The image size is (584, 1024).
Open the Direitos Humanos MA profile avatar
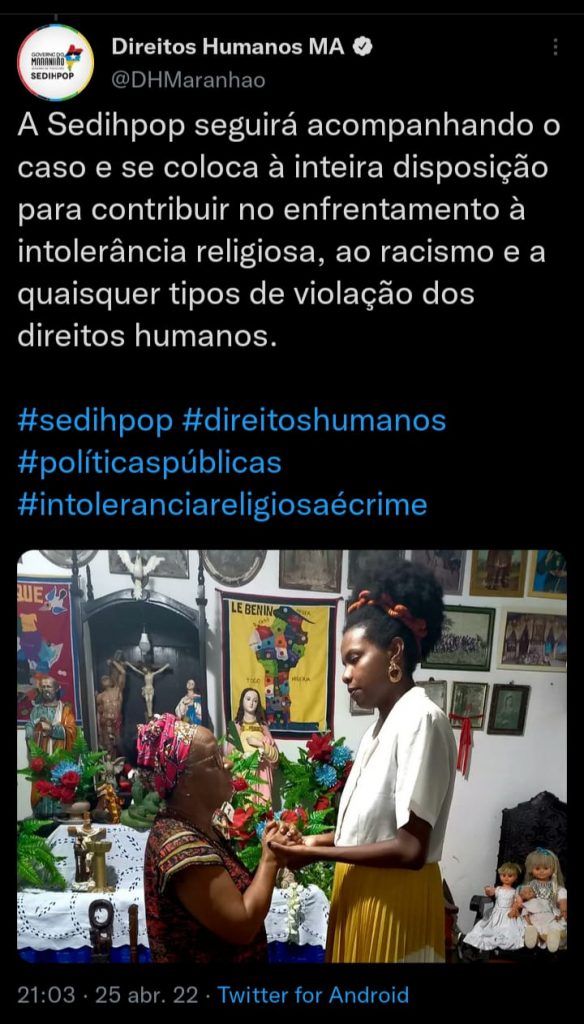[56, 63]
